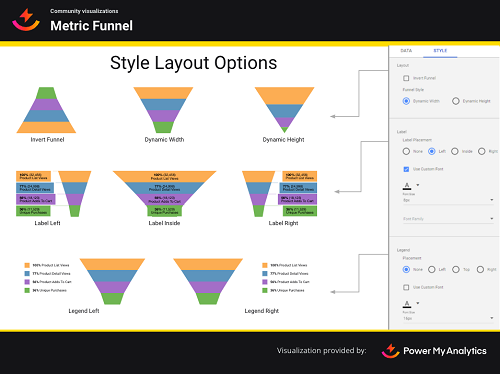This screenshot has height=374, width=500.
Task: Click the Invert Funnel example chart
Action: [46, 110]
